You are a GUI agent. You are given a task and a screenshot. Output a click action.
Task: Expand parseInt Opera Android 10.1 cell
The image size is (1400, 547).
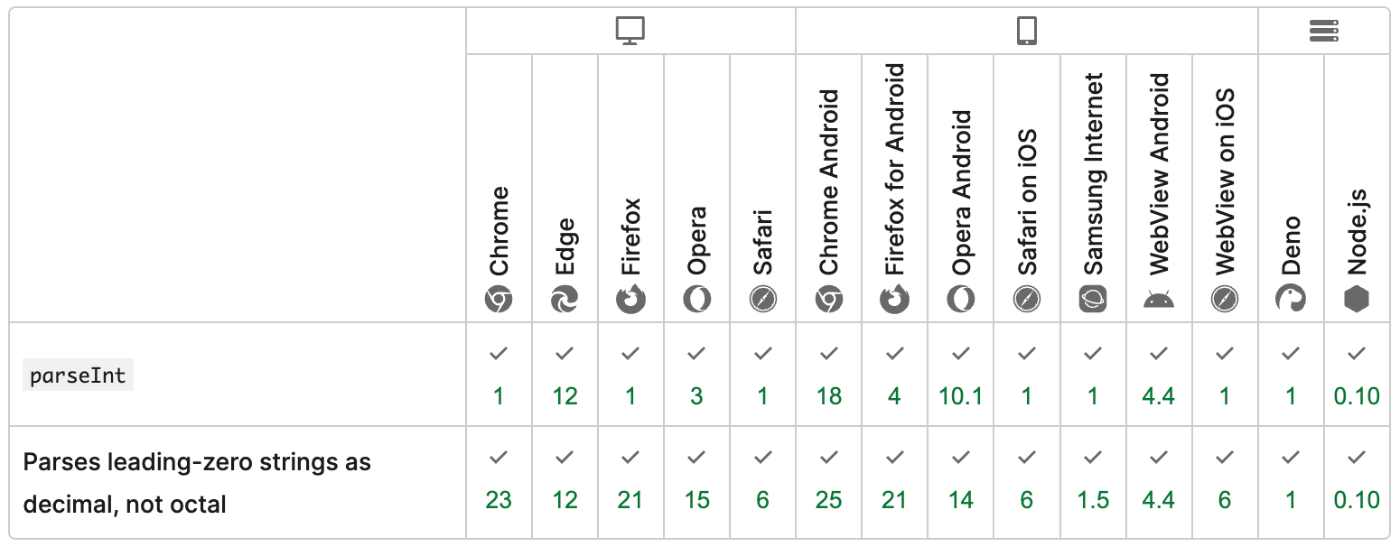(x=961, y=375)
